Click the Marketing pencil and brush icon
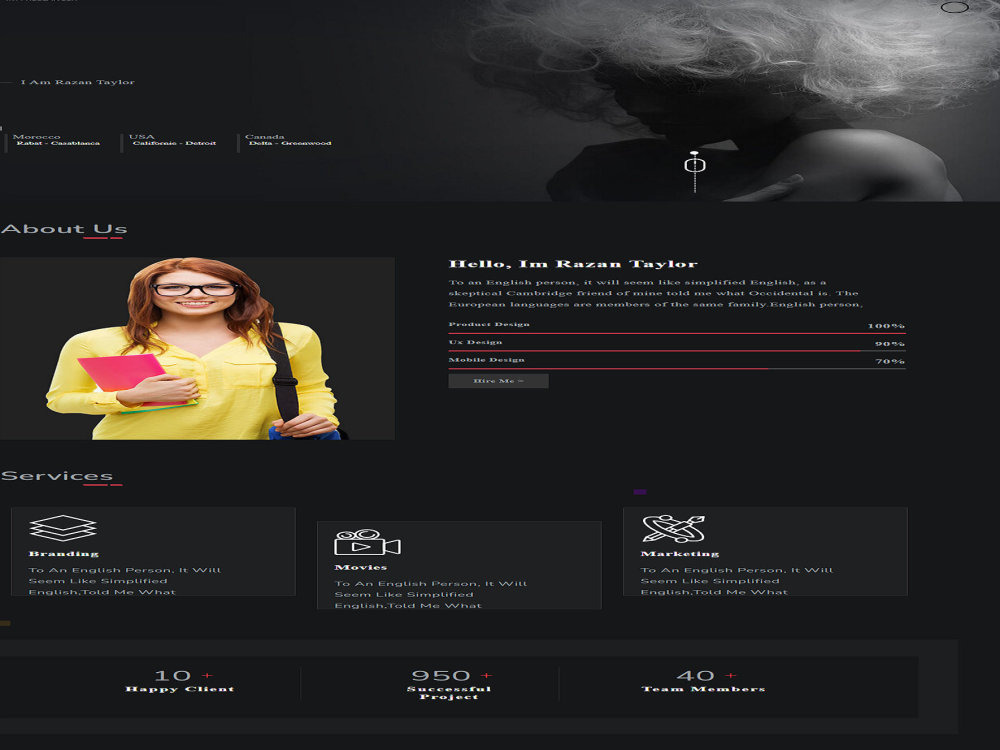The height and width of the screenshot is (750, 1000). point(673,529)
